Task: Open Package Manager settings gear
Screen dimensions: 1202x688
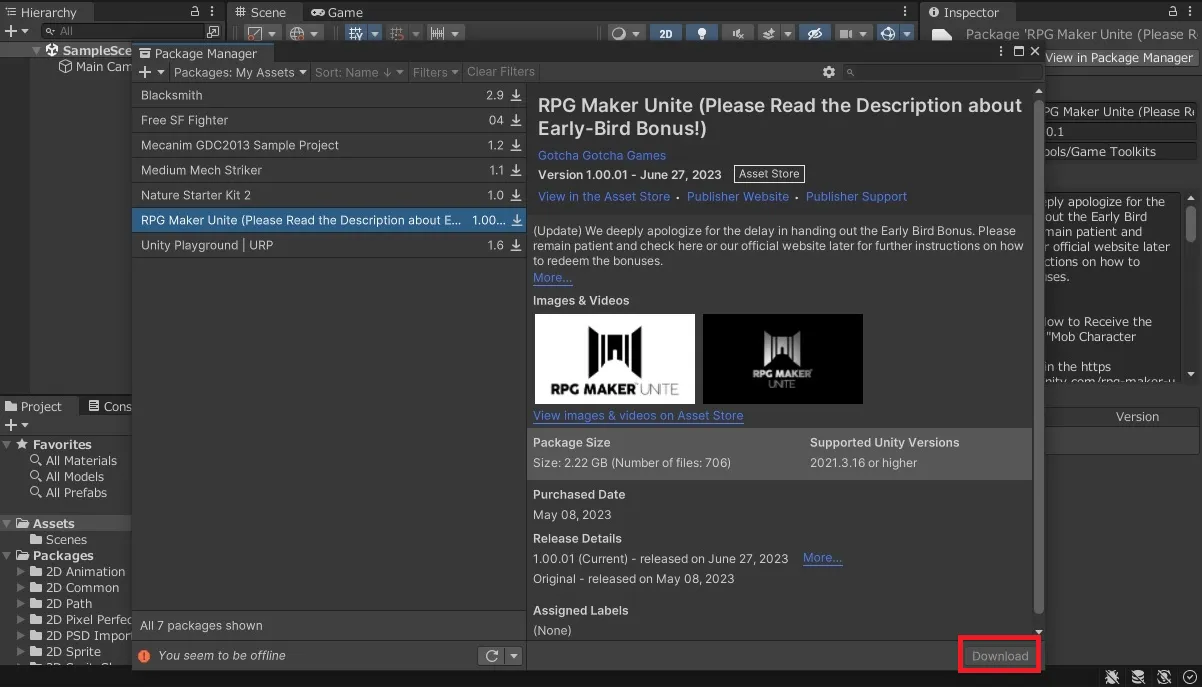Action: click(x=828, y=72)
